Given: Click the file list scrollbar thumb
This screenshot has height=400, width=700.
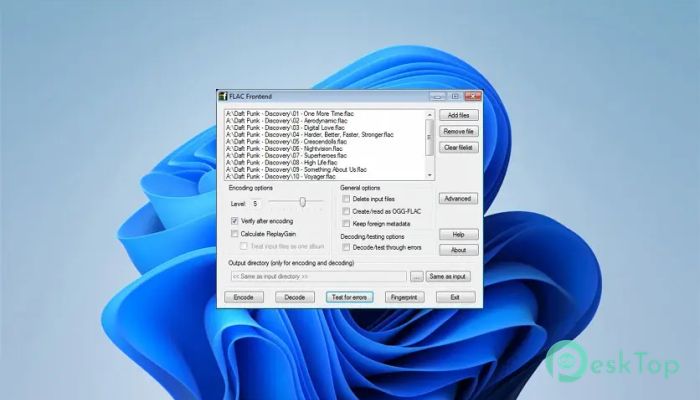Looking at the screenshot, I should coord(429,137).
